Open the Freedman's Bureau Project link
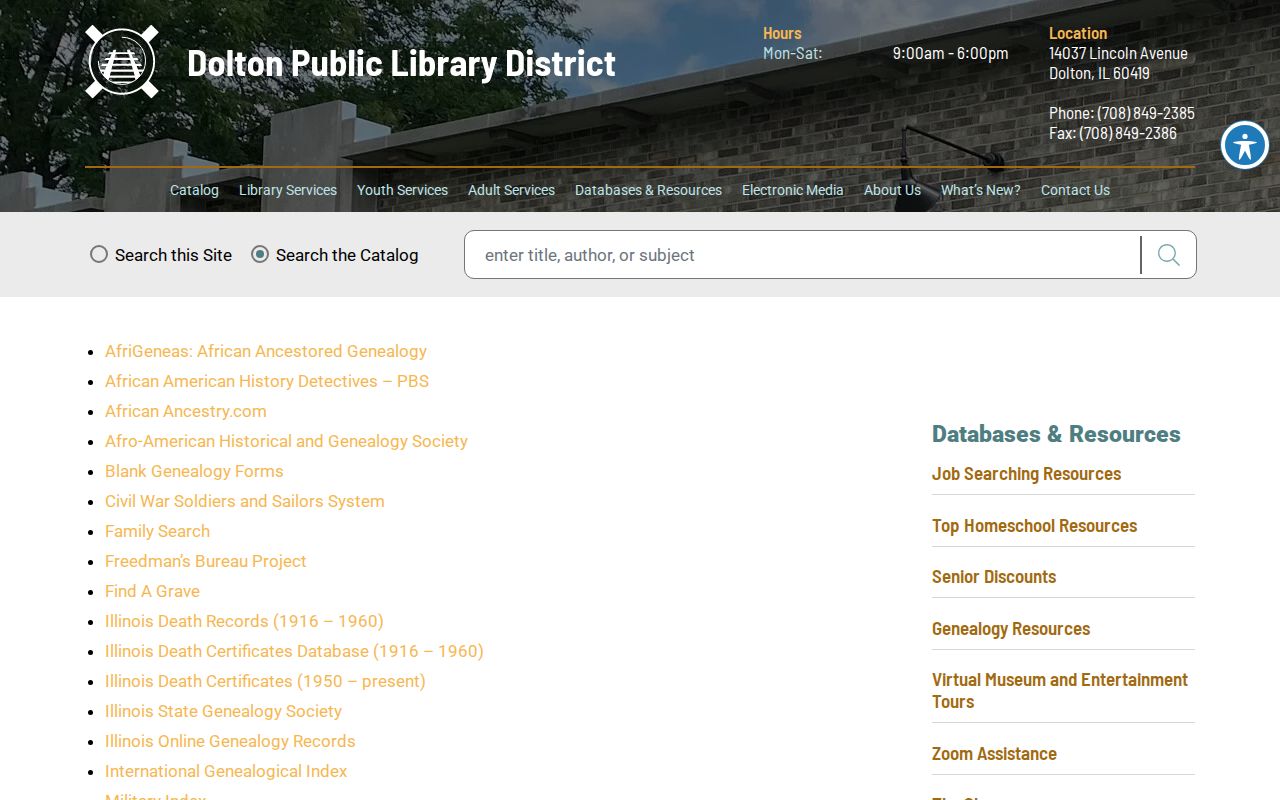Screen dimensions: 1280x800 tap(206, 561)
